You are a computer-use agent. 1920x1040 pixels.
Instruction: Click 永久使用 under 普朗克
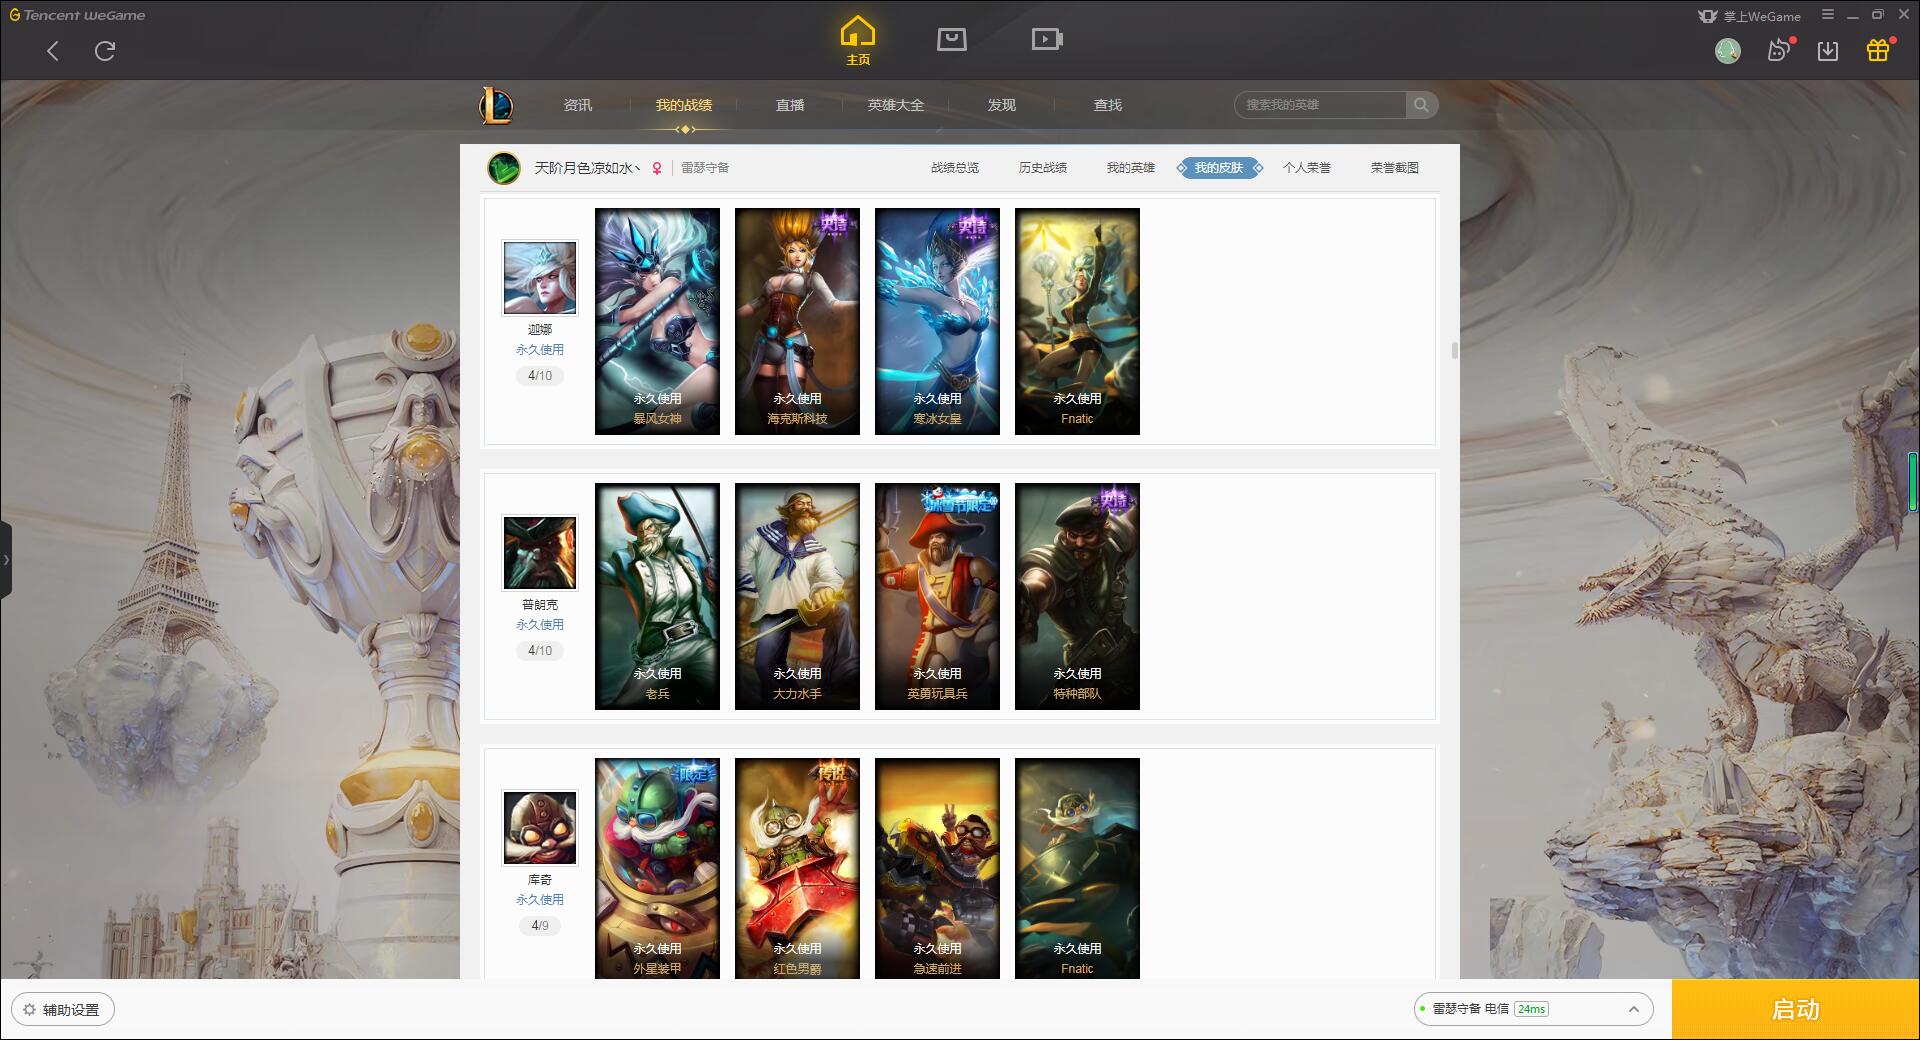pyautogui.click(x=540, y=625)
